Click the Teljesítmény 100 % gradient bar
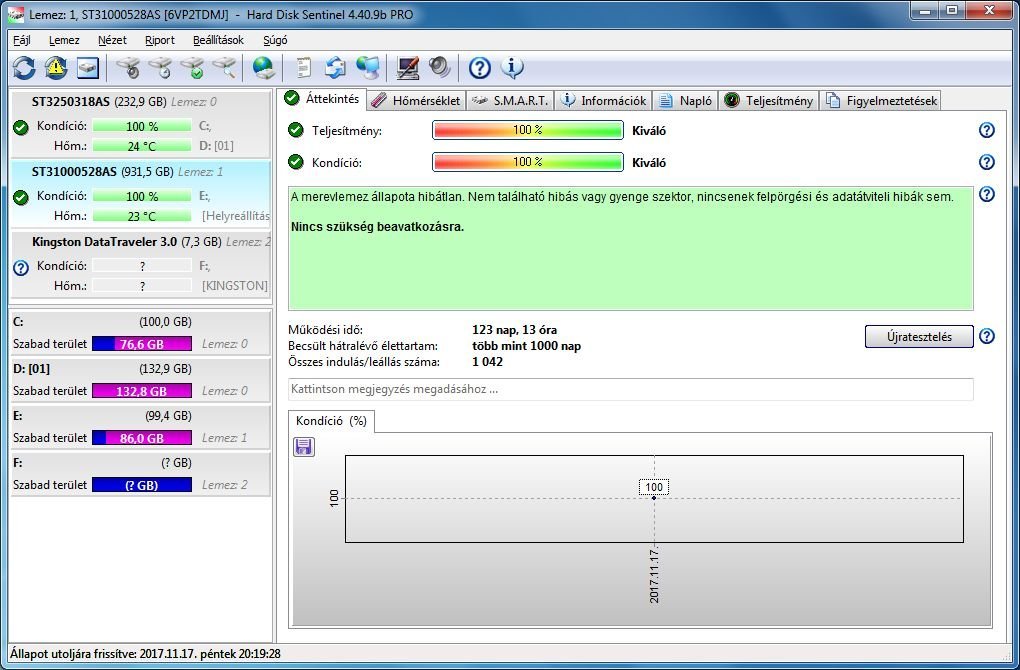Image resolution: width=1020 pixels, height=670 pixels. click(528, 130)
